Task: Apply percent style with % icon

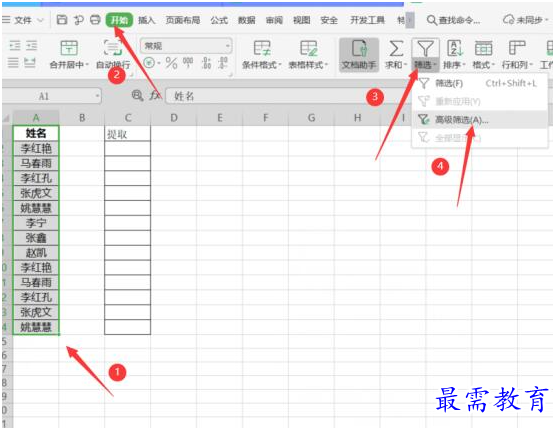Action: click(x=171, y=63)
